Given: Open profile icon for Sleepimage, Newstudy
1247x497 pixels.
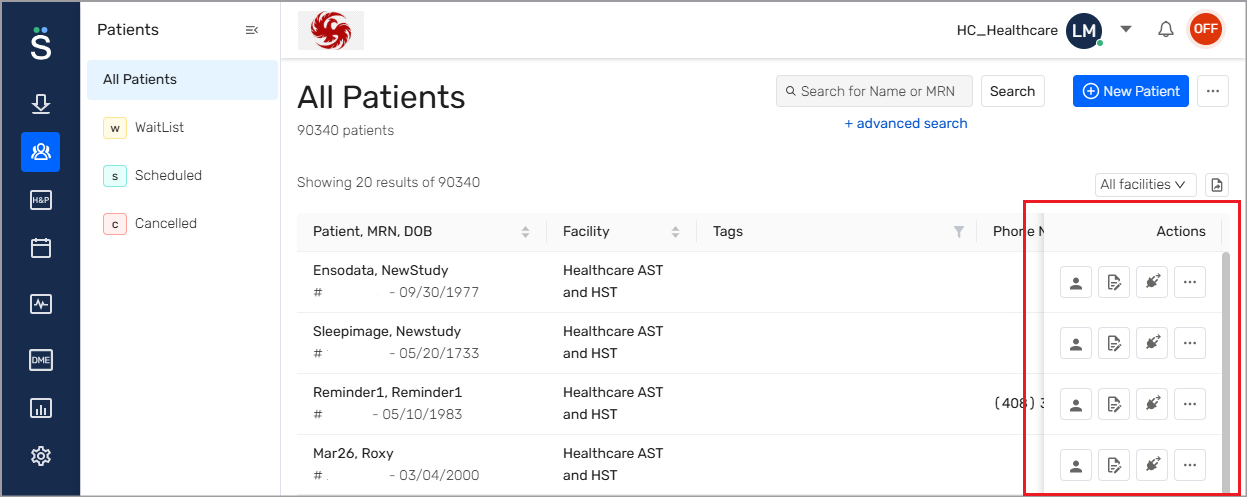Looking at the screenshot, I should coord(1076,343).
